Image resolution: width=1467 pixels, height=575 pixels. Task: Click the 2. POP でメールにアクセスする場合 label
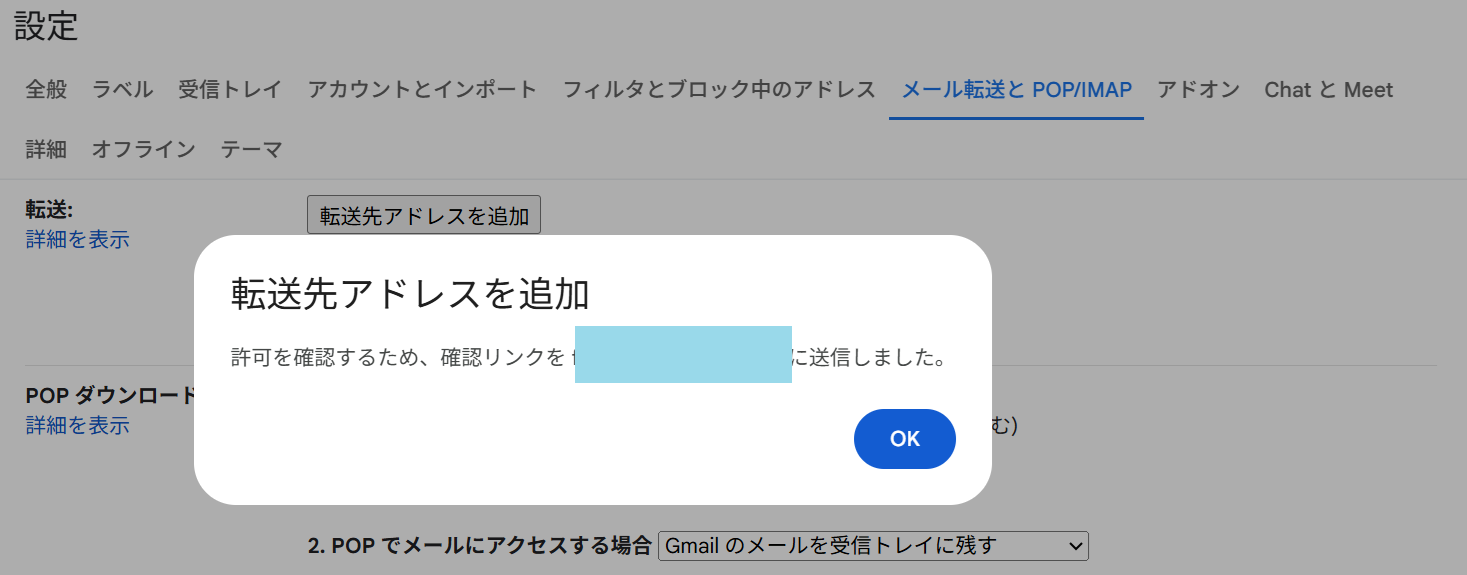tap(479, 546)
